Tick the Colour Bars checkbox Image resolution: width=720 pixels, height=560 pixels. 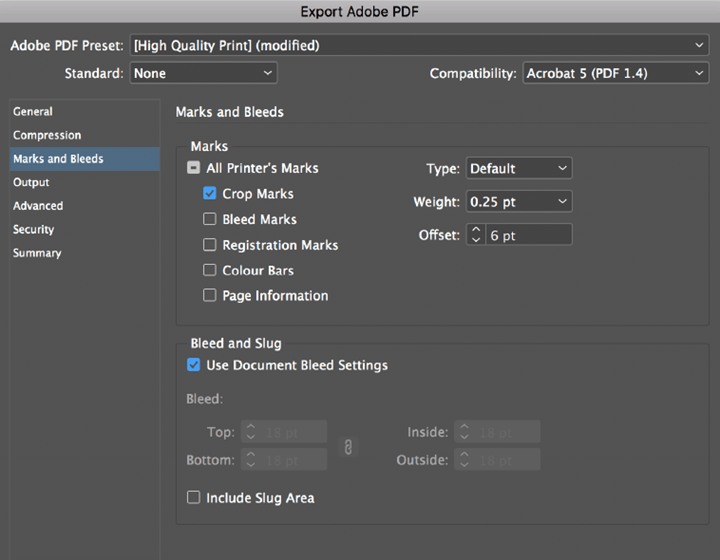pos(210,271)
